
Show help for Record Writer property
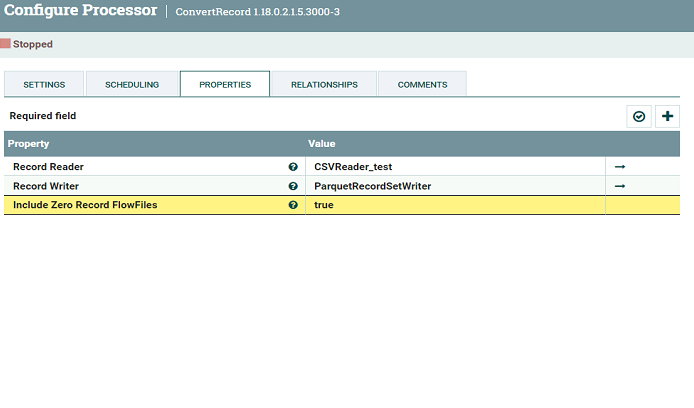click(293, 186)
